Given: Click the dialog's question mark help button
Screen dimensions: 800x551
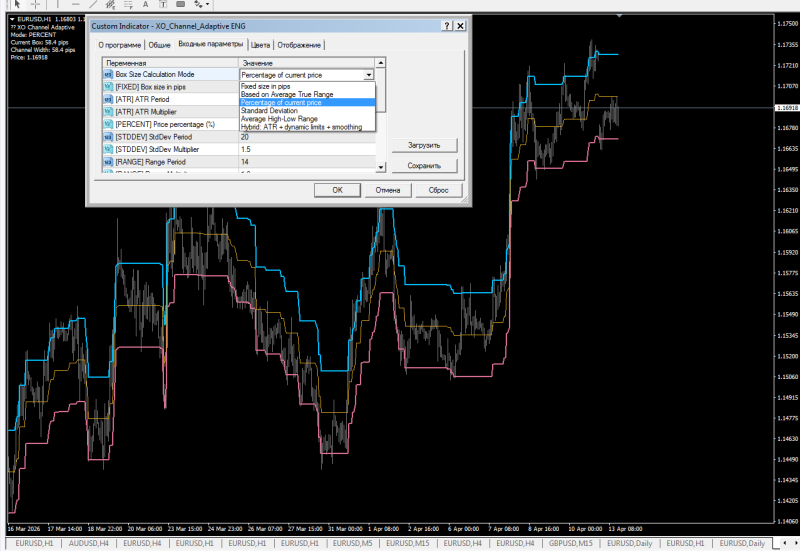Looking at the screenshot, I should tap(447, 26).
